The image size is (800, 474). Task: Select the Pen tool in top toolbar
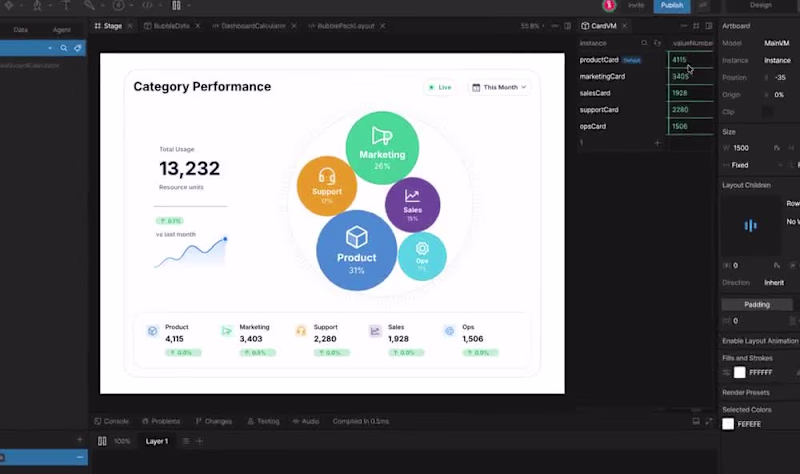[37, 6]
